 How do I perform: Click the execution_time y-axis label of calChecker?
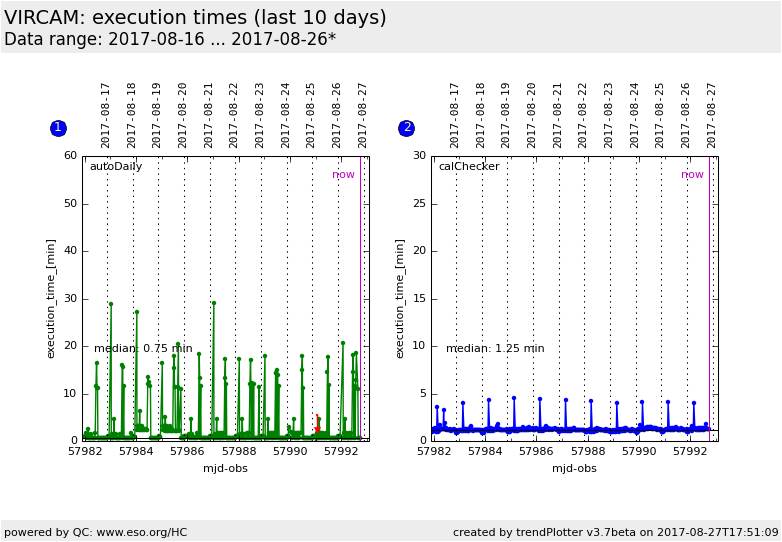(x=400, y=298)
